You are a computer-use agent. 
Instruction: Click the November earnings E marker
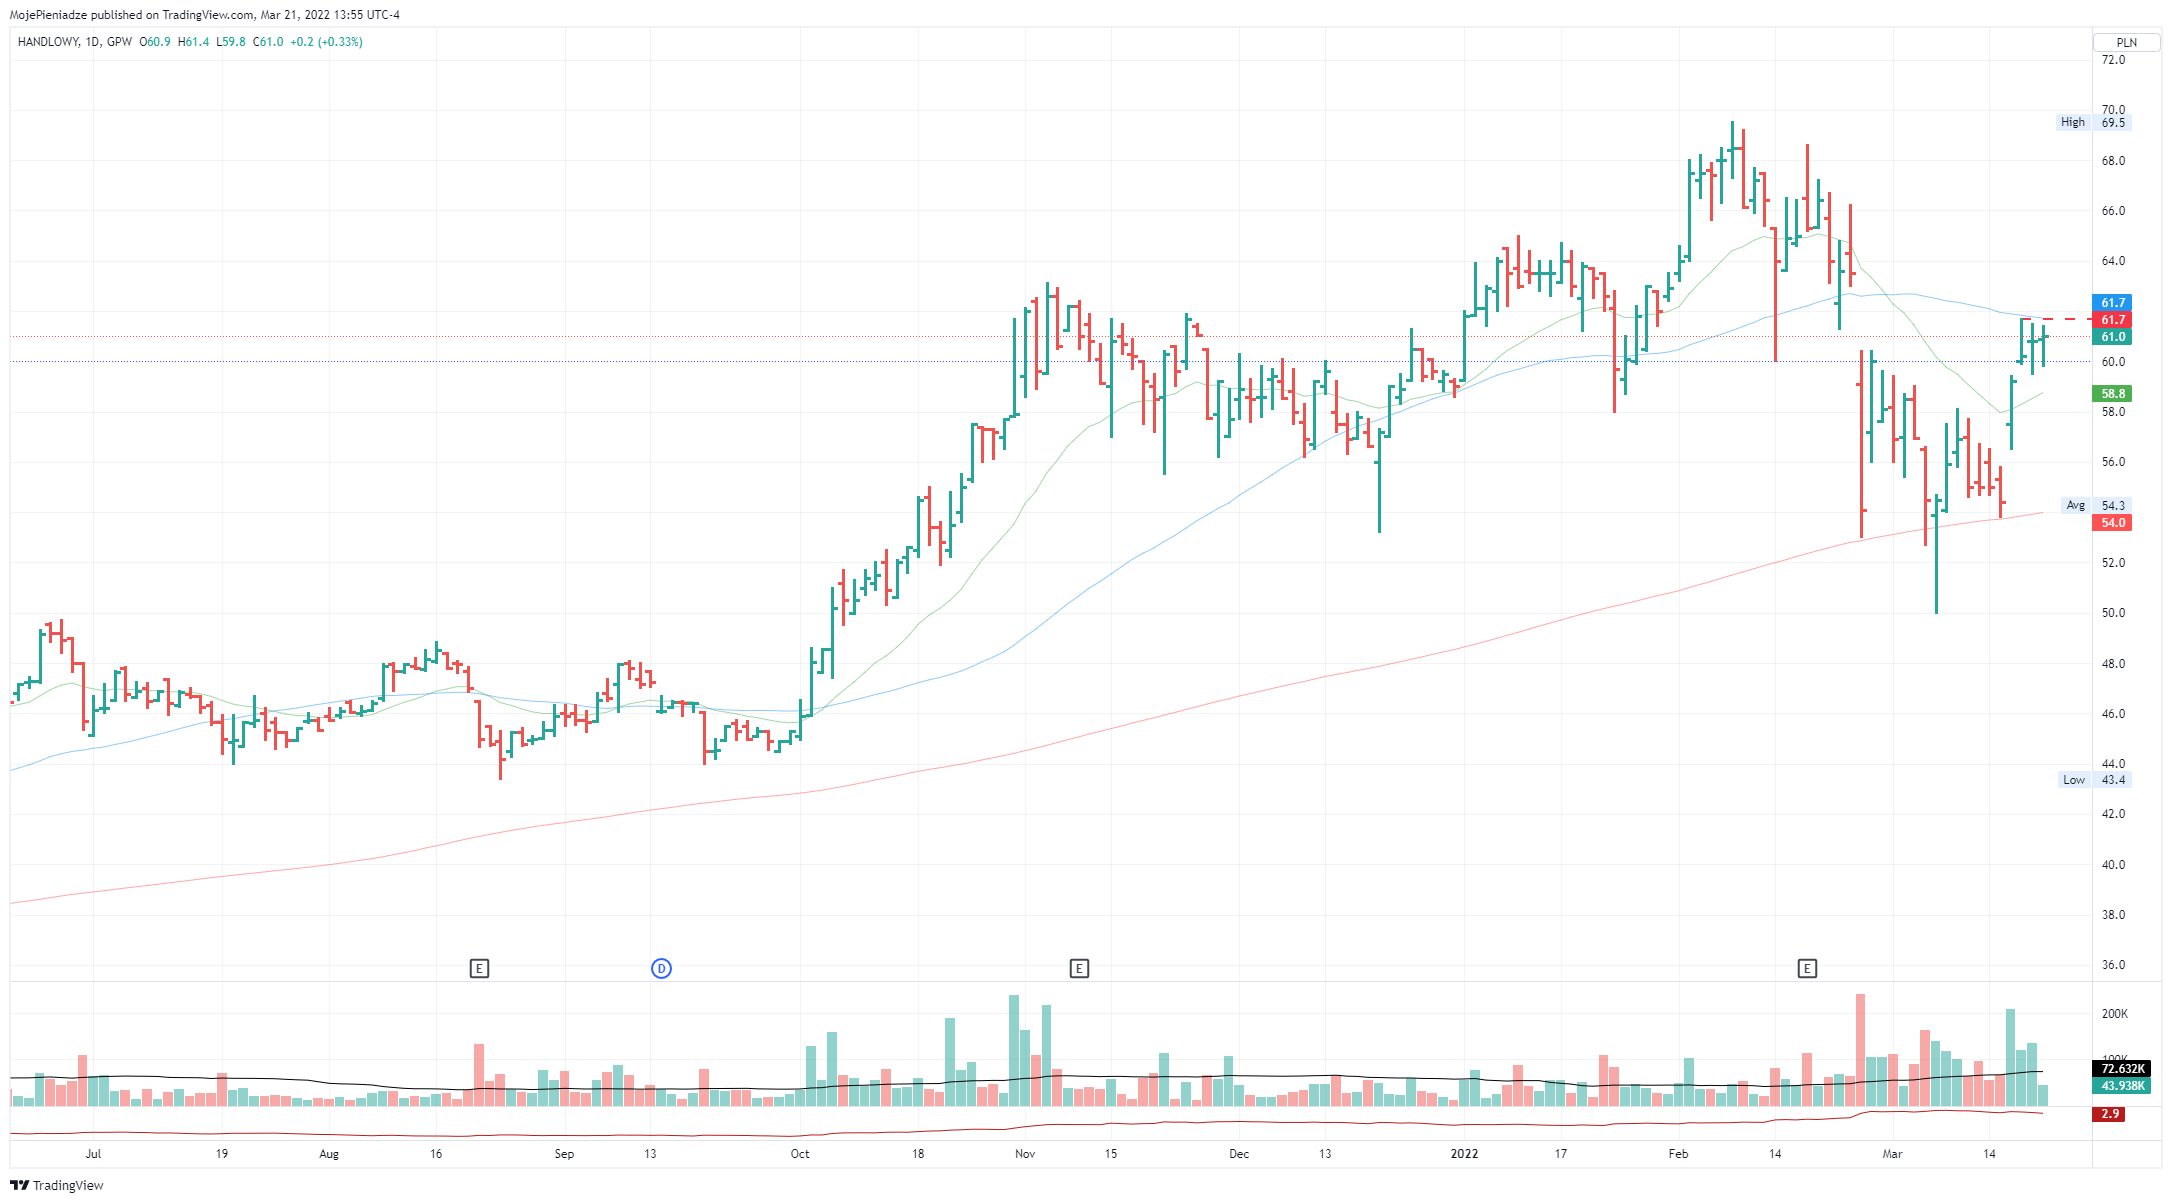(x=1079, y=968)
